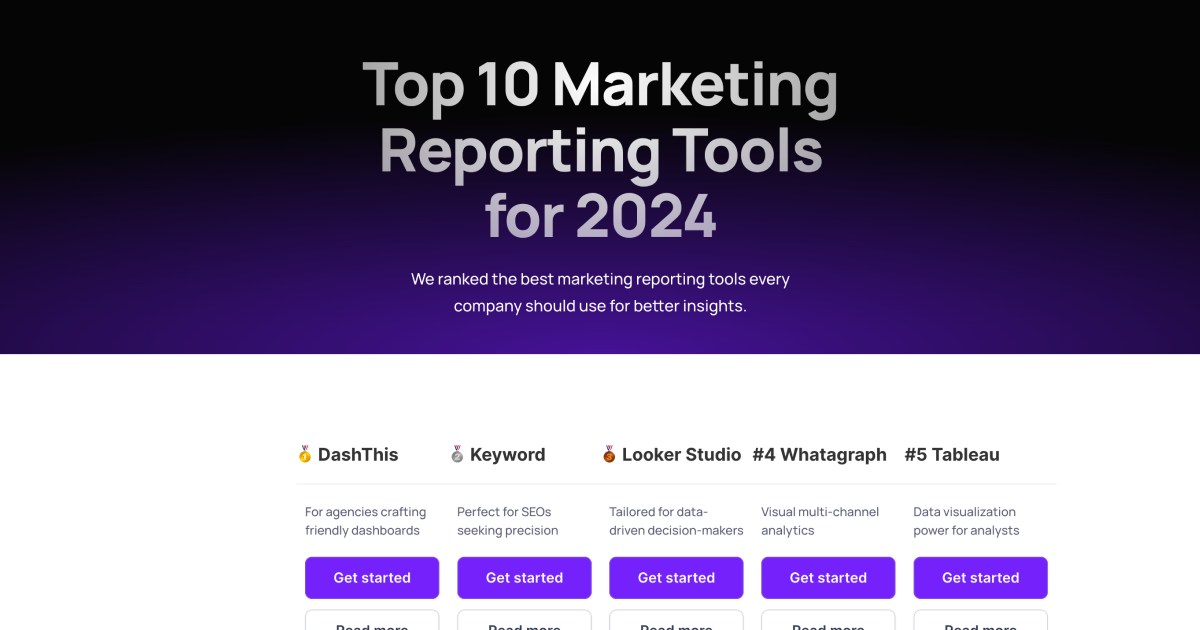Image resolution: width=1200 pixels, height=630 pixels.
Task: Click the #4 Whatagraph heading
Action: click(820, 454)
